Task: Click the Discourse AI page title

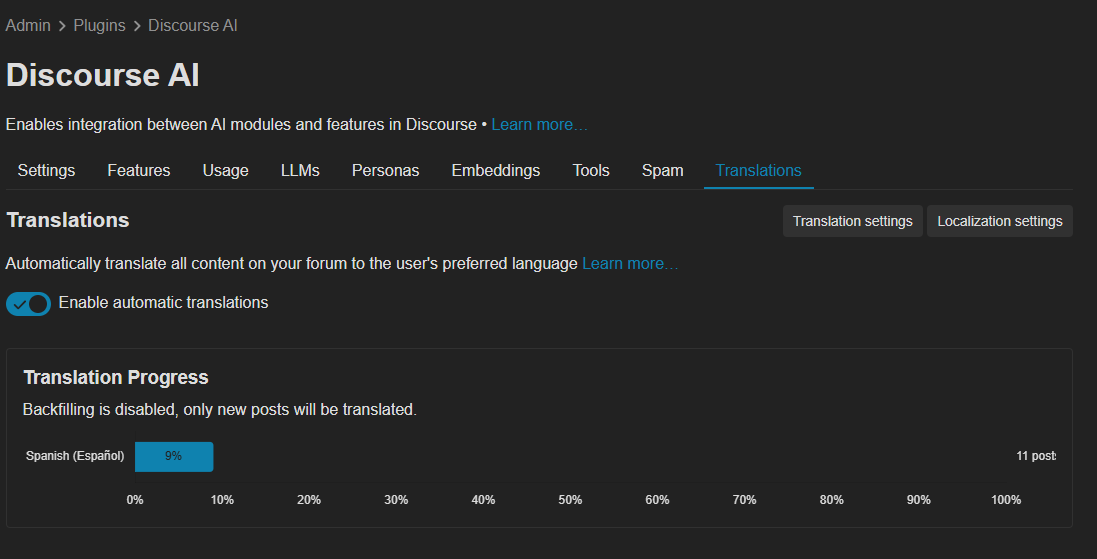Action: 103,76
